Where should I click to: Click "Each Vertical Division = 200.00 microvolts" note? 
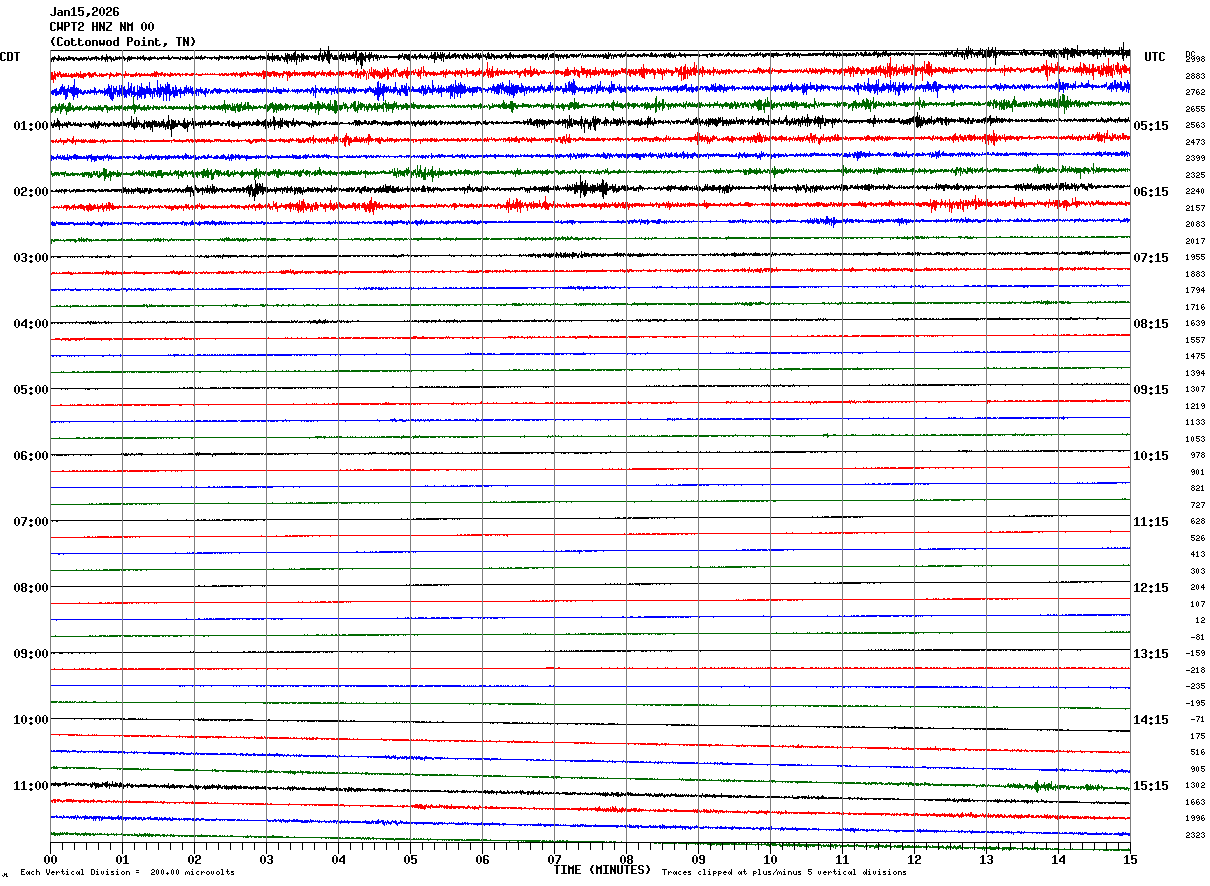click(x=127, y=873)
